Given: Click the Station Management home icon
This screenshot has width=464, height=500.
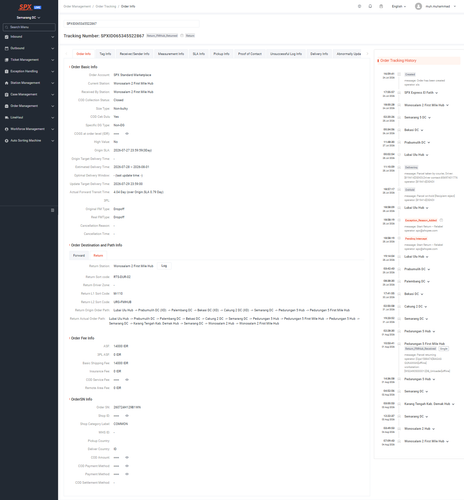Looking at the screenshot, I should click(6, 83).
